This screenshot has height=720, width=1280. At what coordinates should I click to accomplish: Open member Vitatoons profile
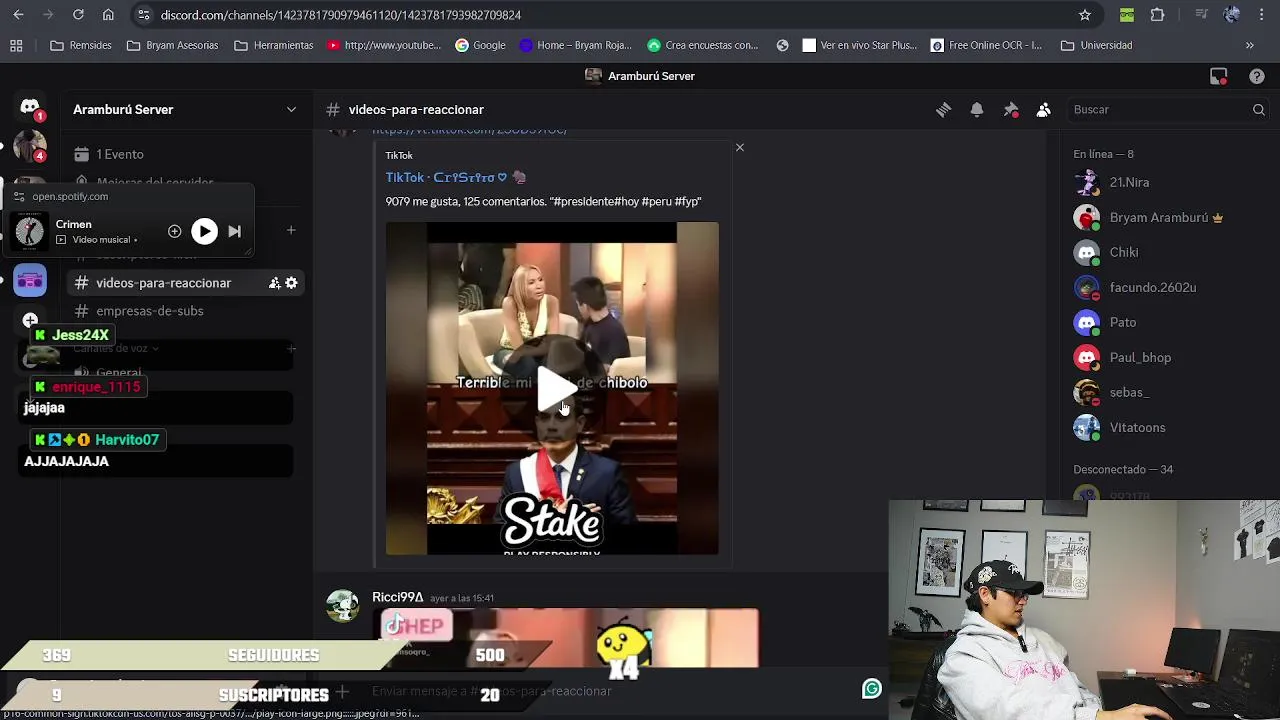tap(1137, 427)
